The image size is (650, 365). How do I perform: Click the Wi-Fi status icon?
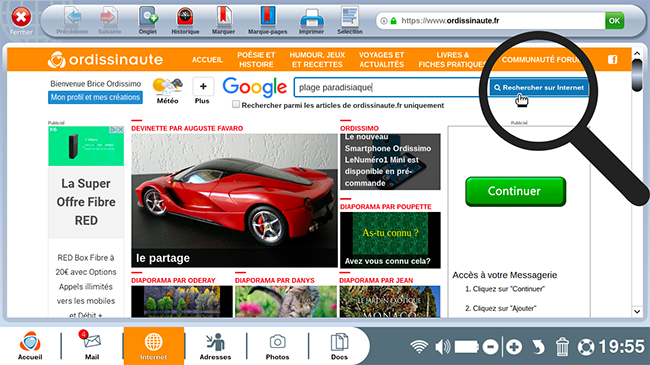coord(419,346)
